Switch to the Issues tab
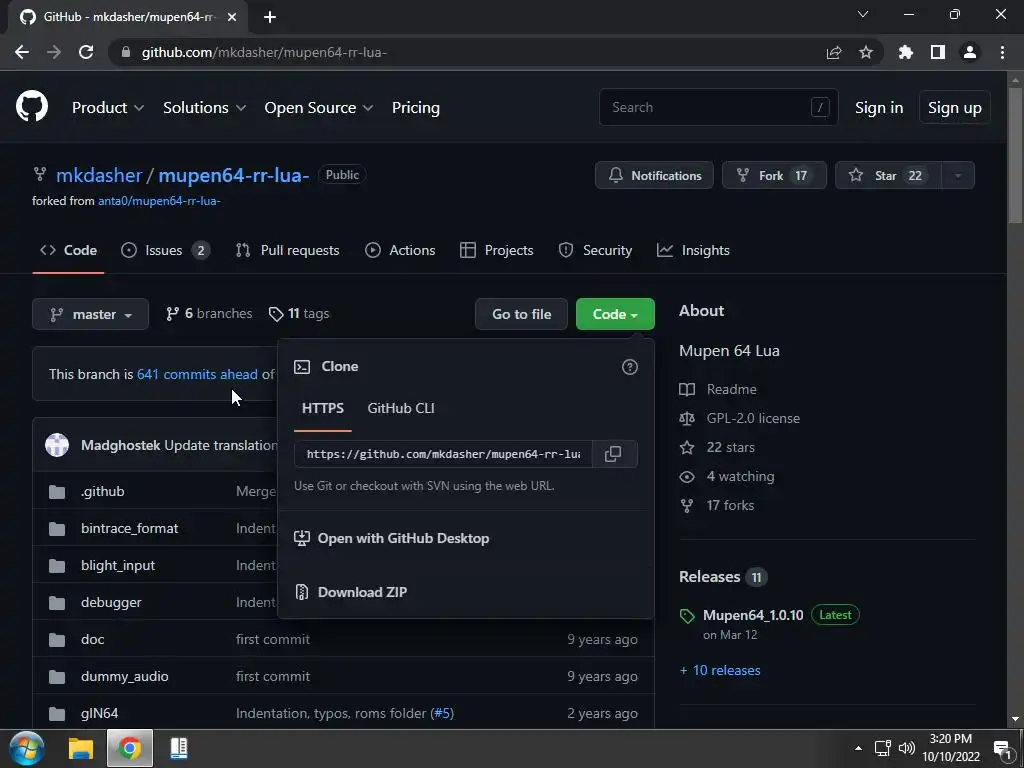 pyautogui.click(x=166, y=250)
